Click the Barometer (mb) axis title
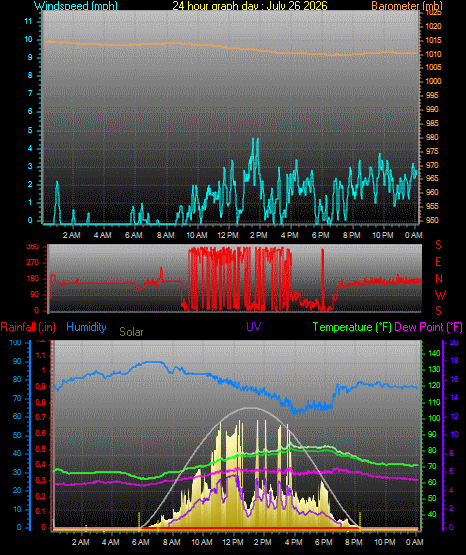 [407, 5]
